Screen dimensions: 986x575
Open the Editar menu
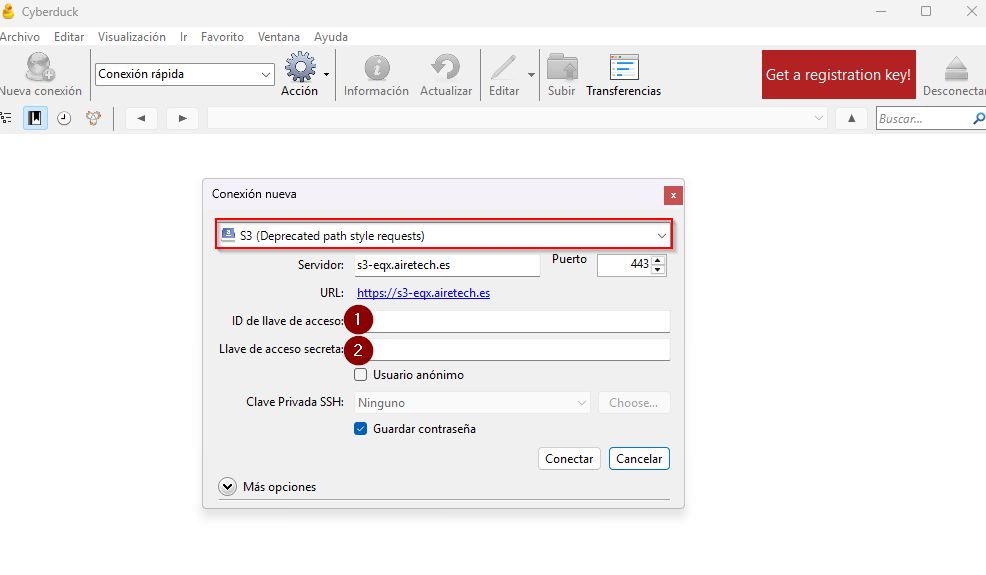tap(69, 37)
